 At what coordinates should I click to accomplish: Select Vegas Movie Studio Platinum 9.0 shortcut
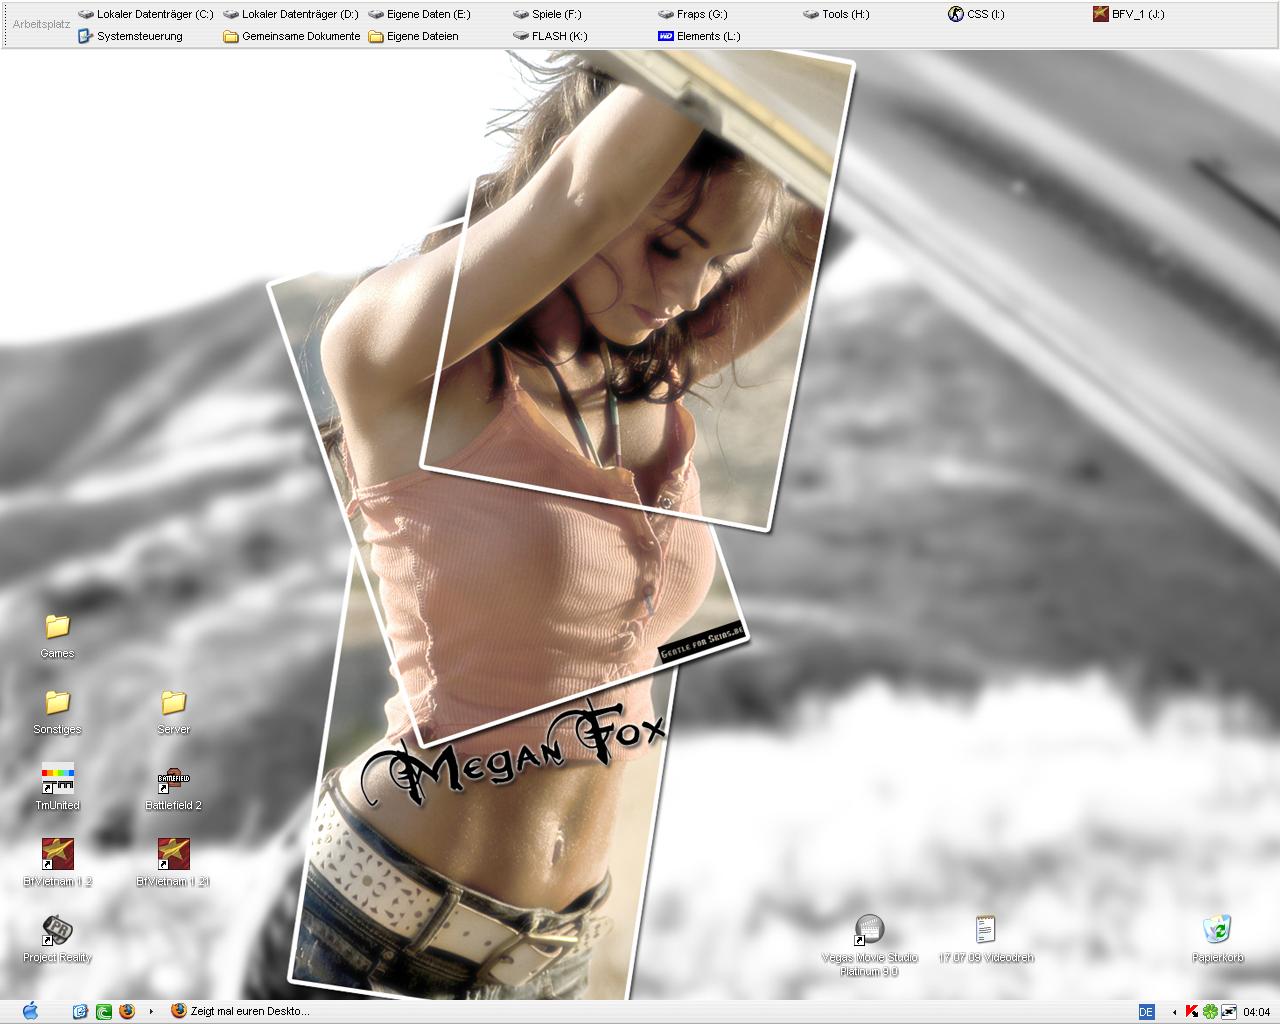[869, 945]
